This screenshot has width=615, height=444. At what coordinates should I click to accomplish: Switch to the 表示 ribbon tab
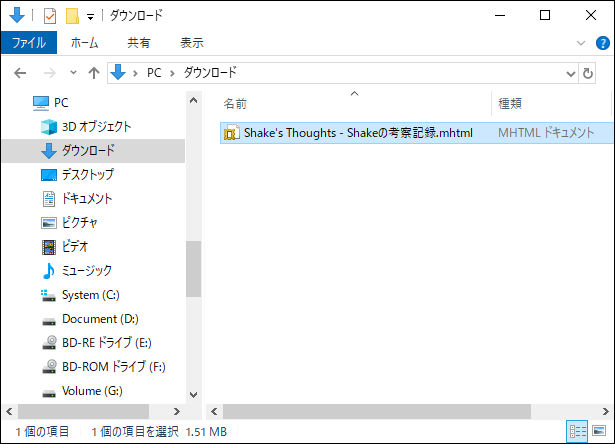(x=192, y=42)
